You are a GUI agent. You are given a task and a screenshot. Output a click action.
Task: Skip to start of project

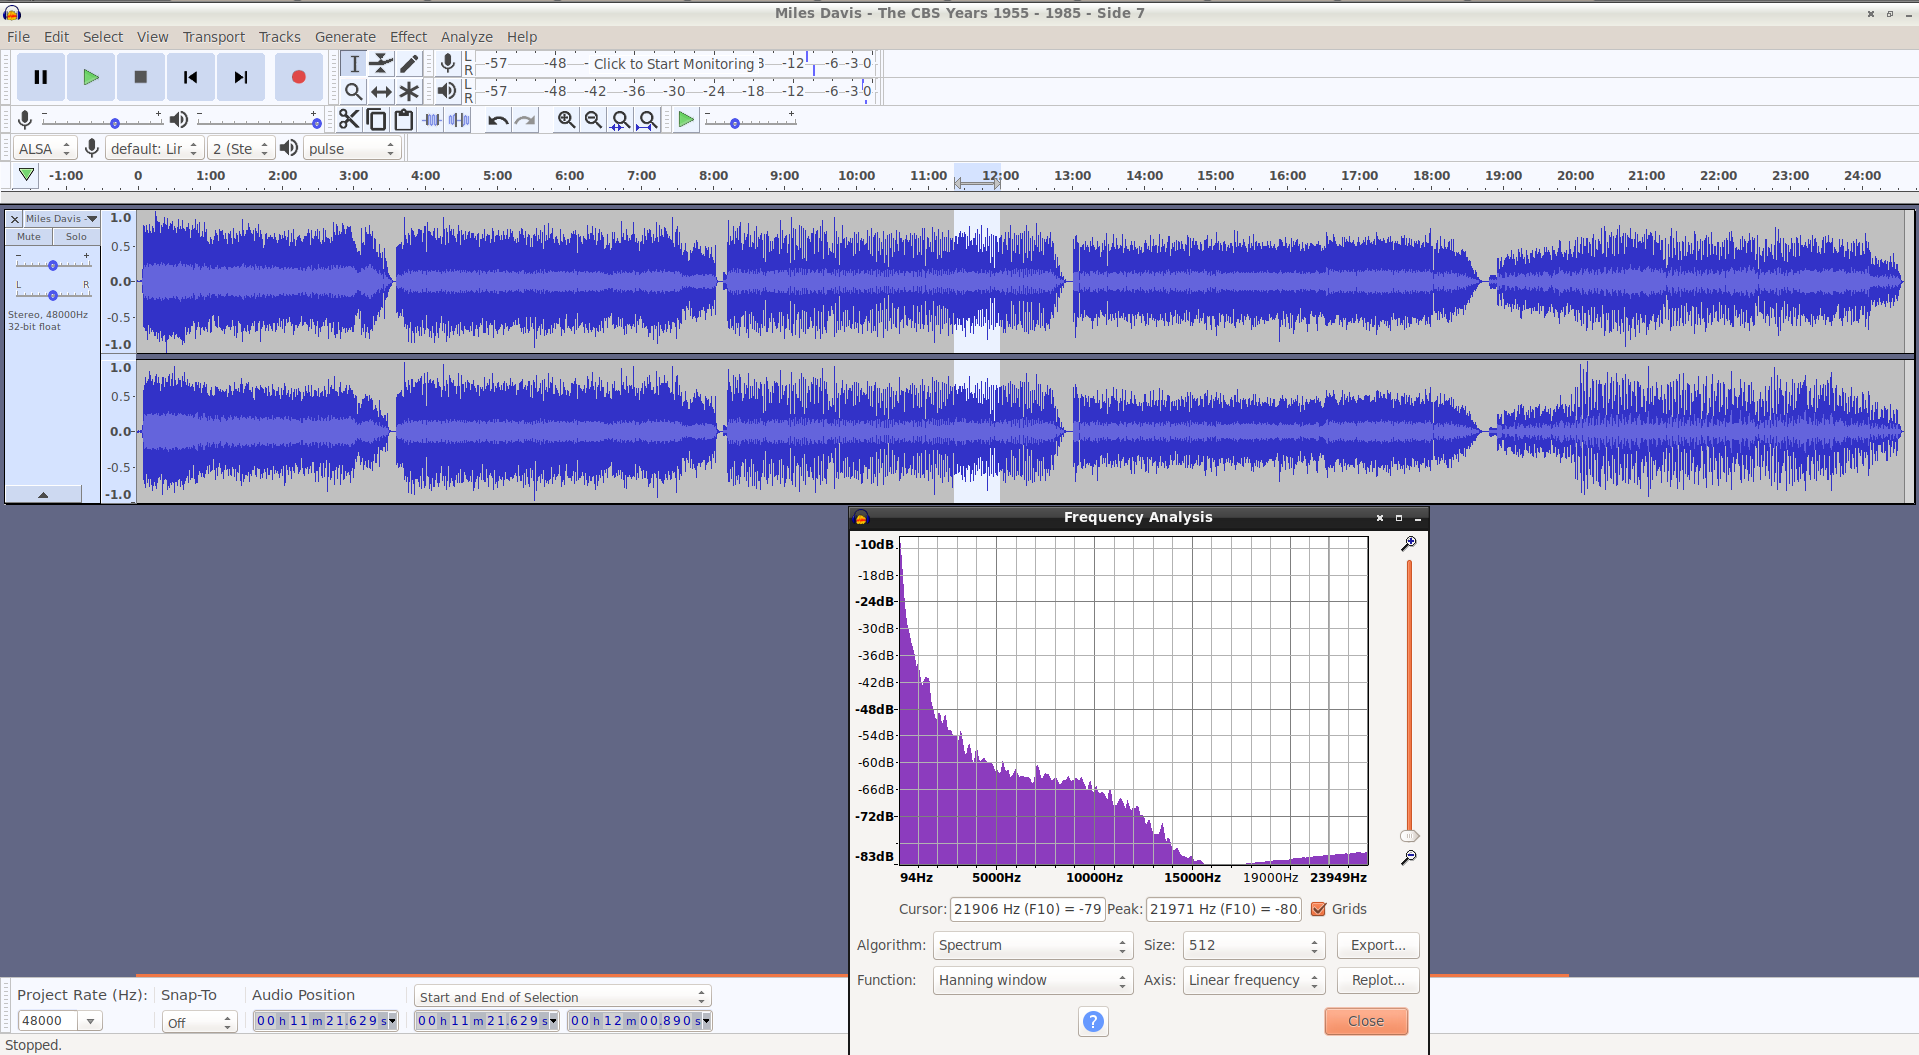click(191, 77)
